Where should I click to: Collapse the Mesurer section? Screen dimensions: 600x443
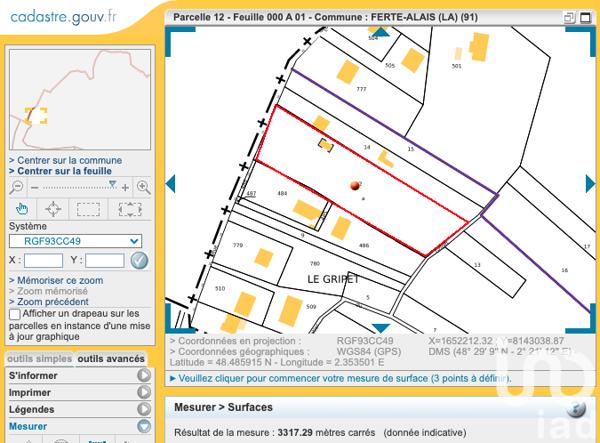pyautogui.click(x=144, y=427)
